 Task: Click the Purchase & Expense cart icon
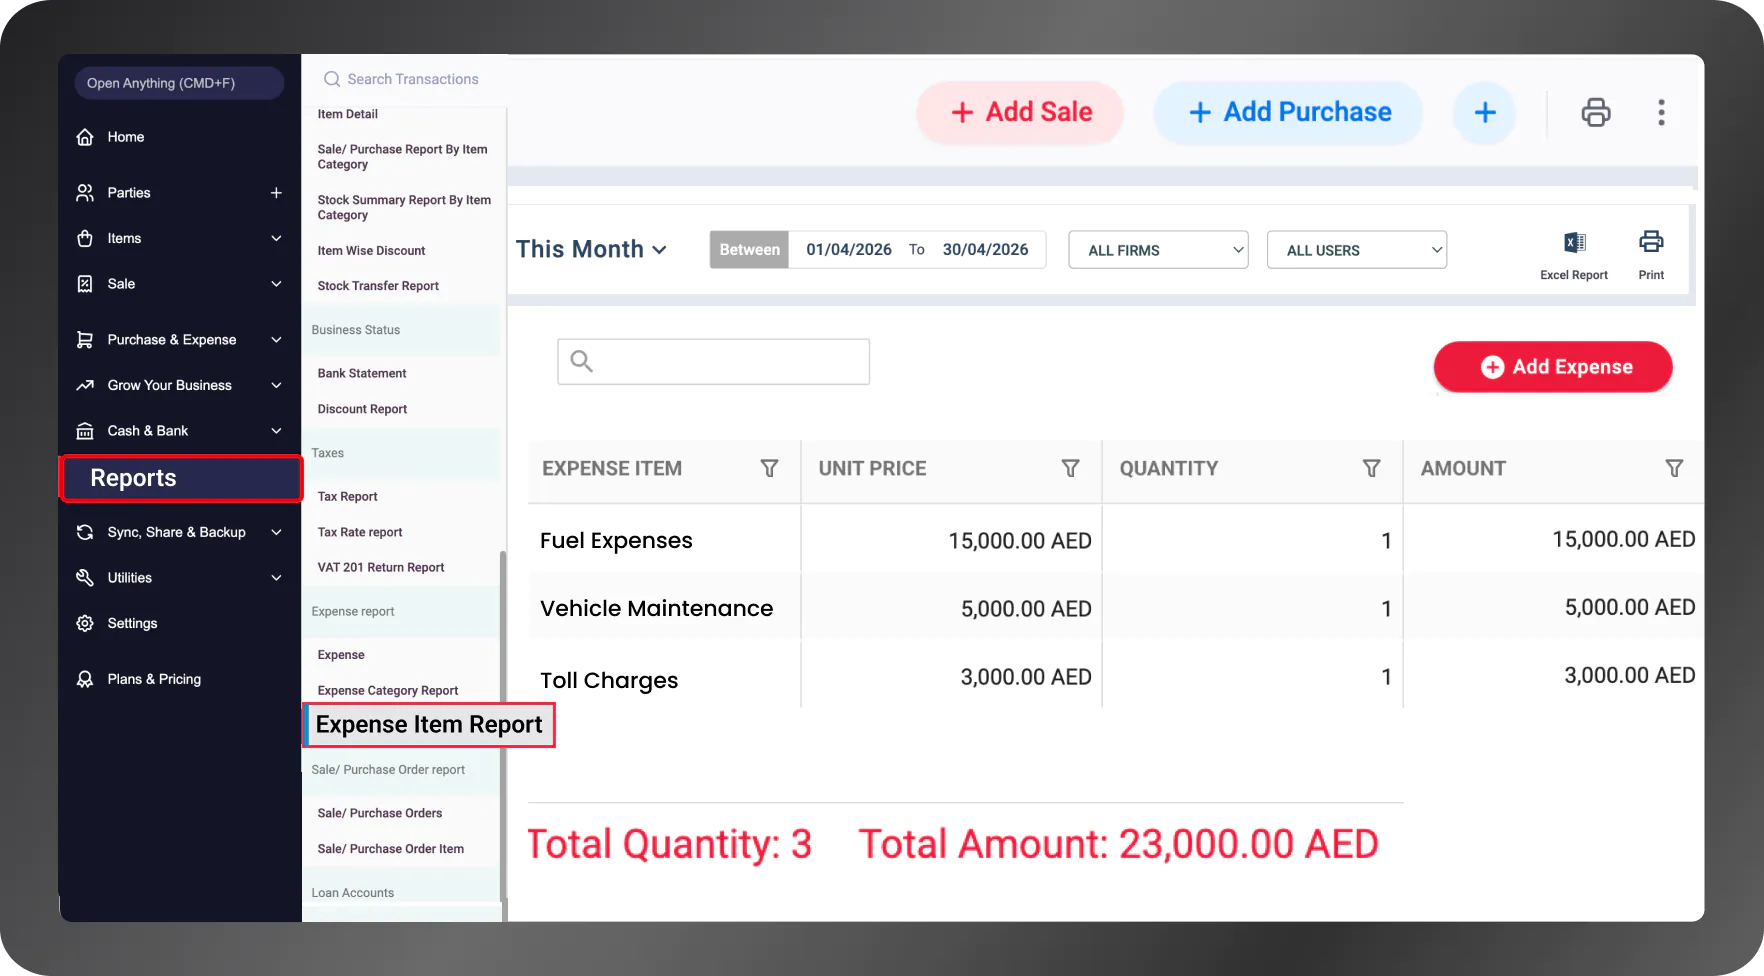(x=85, y=340)
